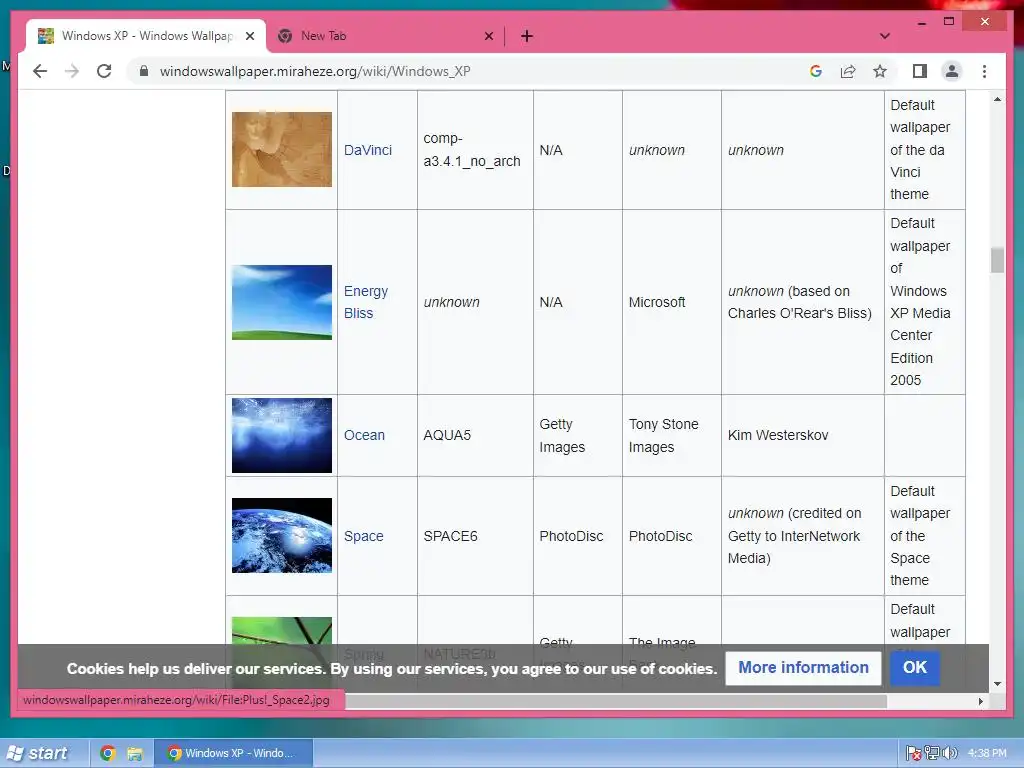The image size is (1024, 768).
Task: Click 'Default wallpaper of the Space theme' text
Action: click(920, 536)
